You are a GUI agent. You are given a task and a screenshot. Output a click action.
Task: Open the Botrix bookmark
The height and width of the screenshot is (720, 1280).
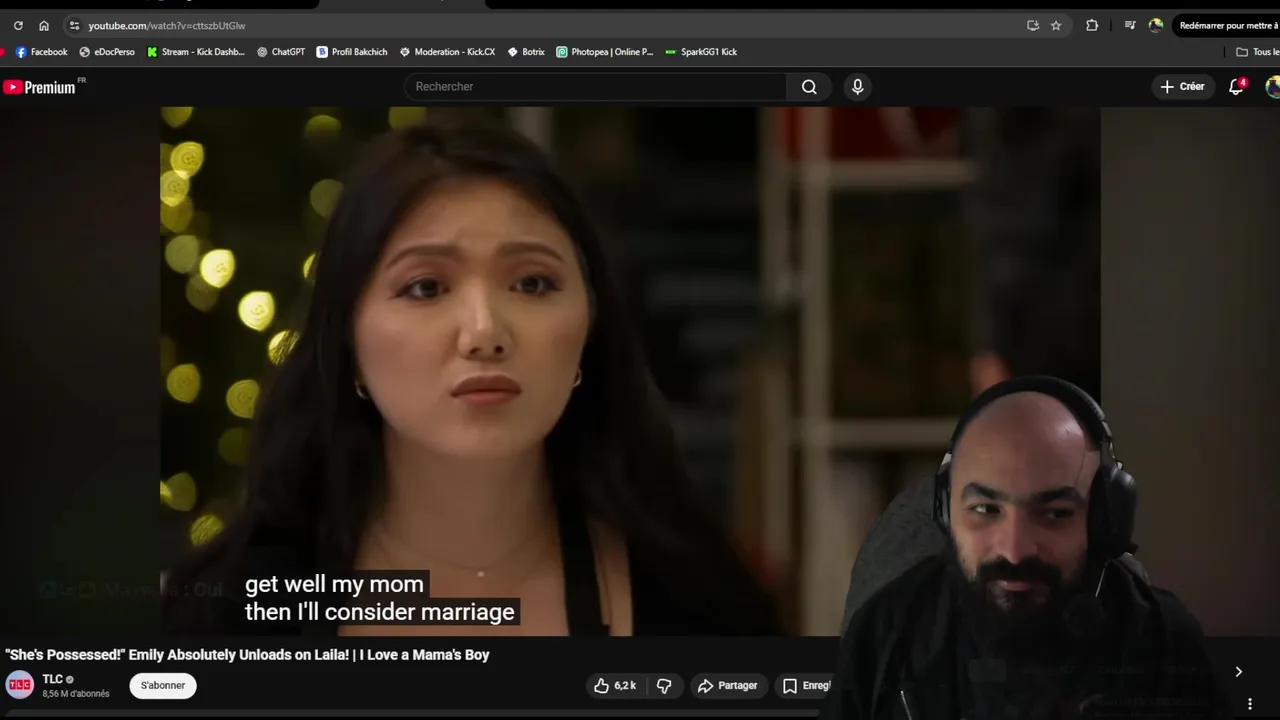pos(526,52)
